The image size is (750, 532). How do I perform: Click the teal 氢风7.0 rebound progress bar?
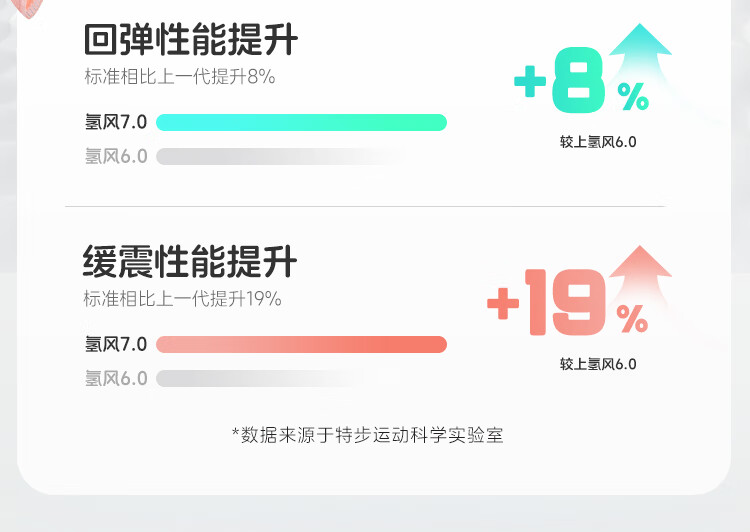point(301,123)
